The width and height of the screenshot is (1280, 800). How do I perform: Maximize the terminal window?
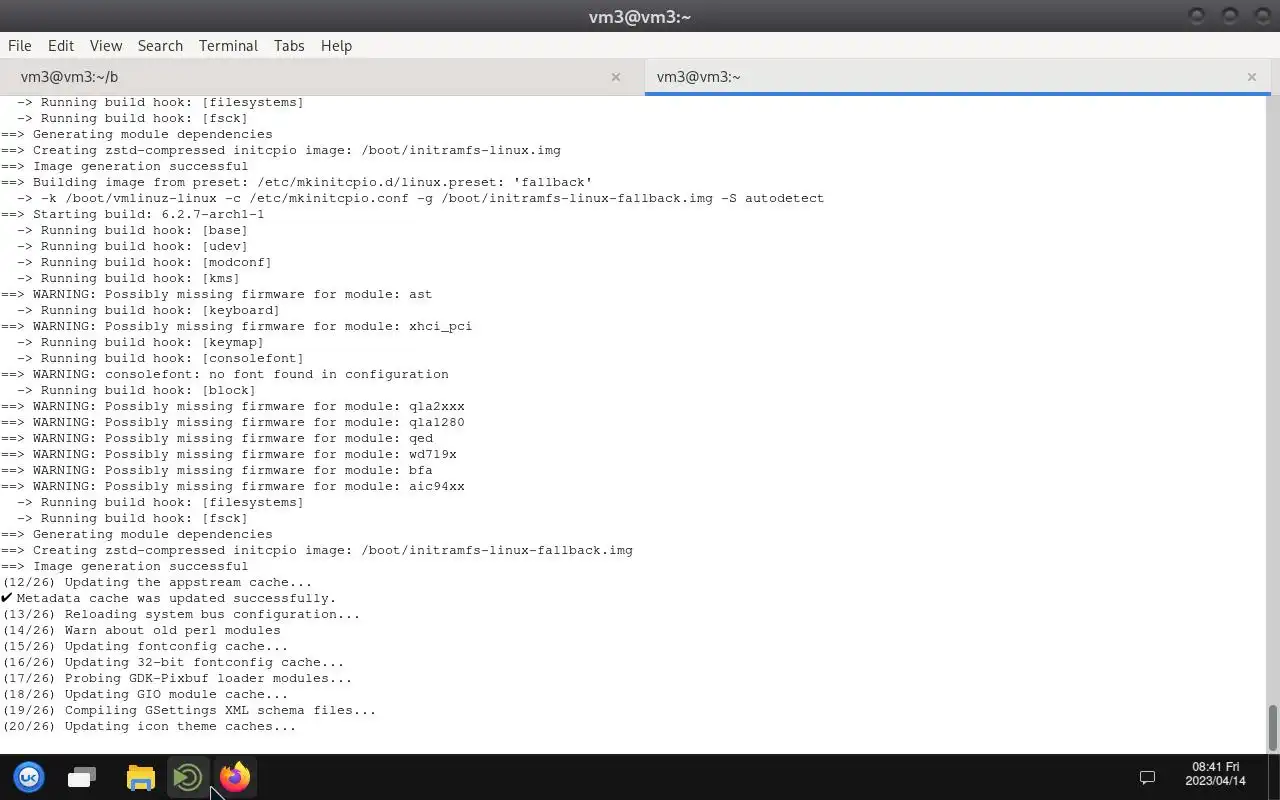coord(1230,16)
